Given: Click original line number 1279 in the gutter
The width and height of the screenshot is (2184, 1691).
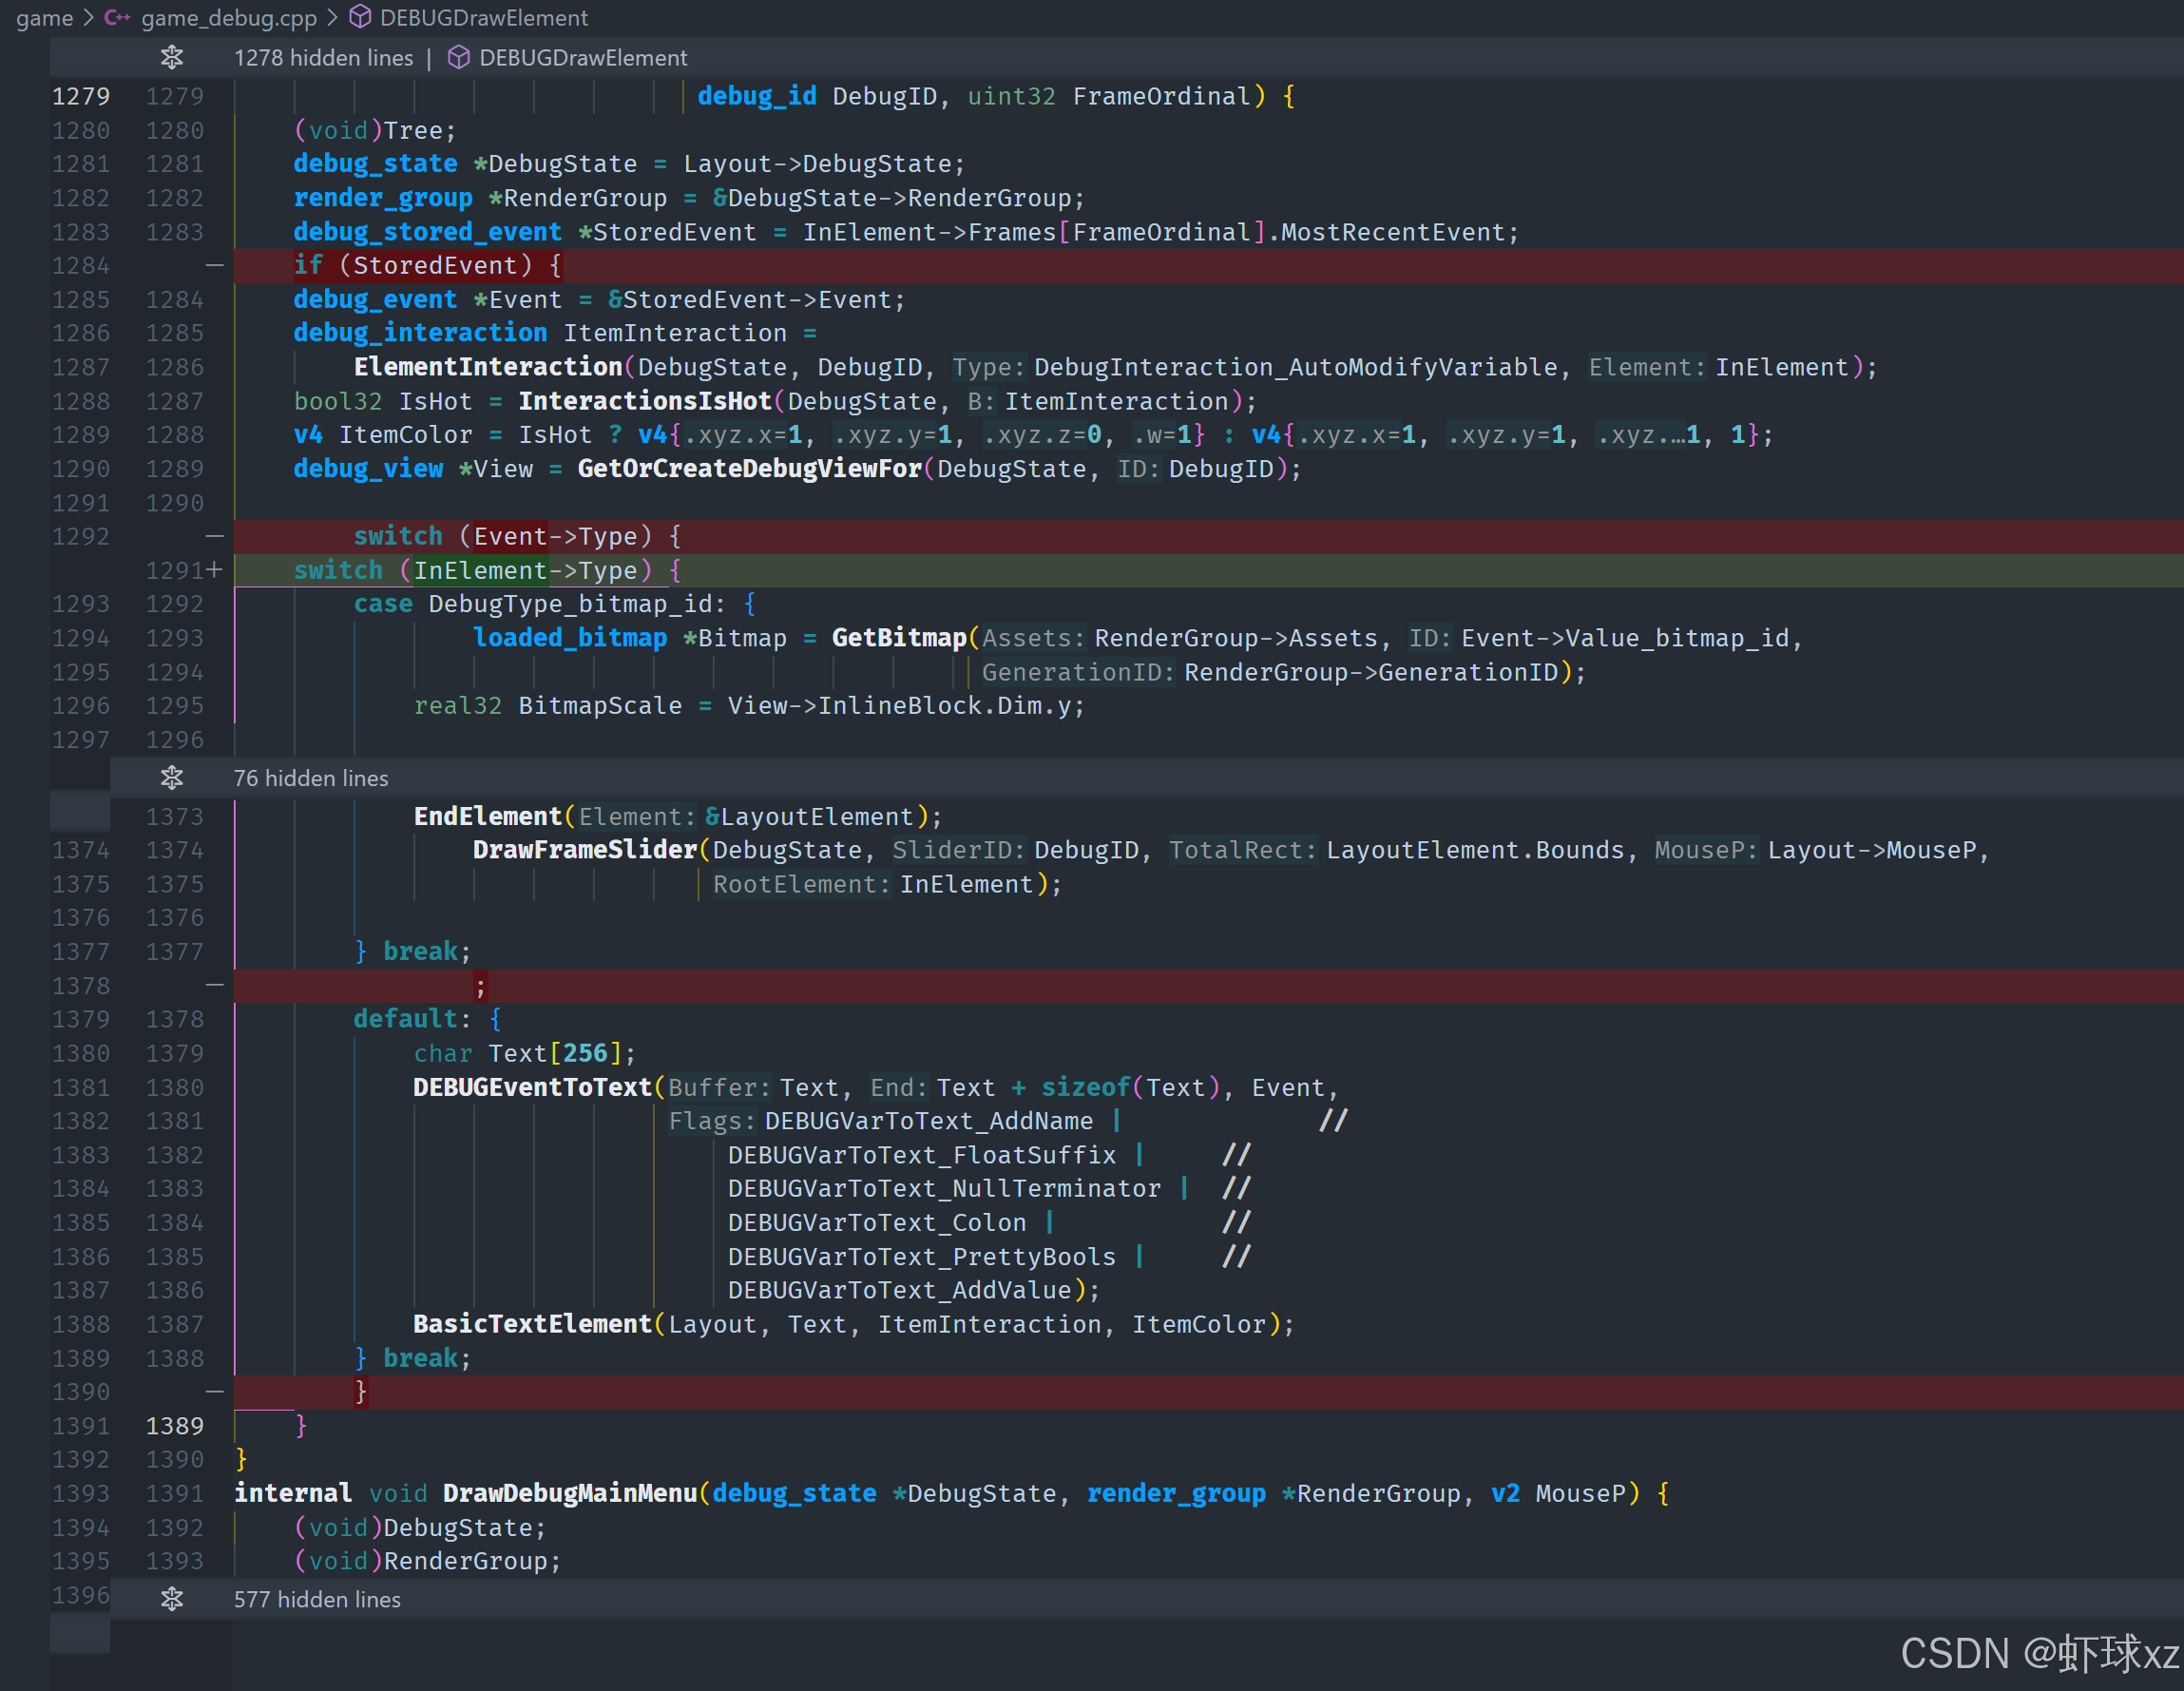Looking at the screenshot, I should (x=81, y=96).
